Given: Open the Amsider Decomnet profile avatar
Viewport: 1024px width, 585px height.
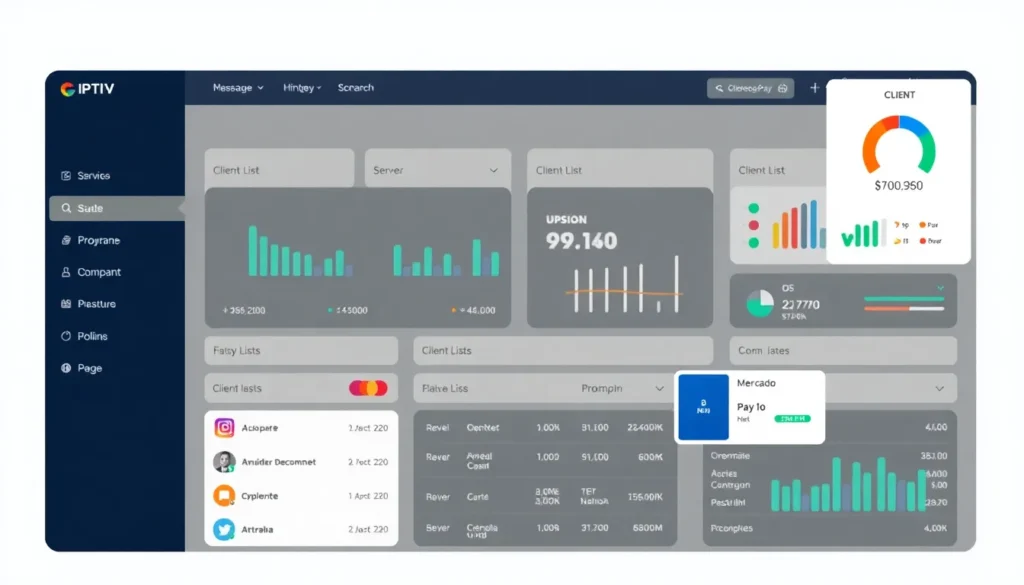Looking at the screenshot, I should [224, 462].
